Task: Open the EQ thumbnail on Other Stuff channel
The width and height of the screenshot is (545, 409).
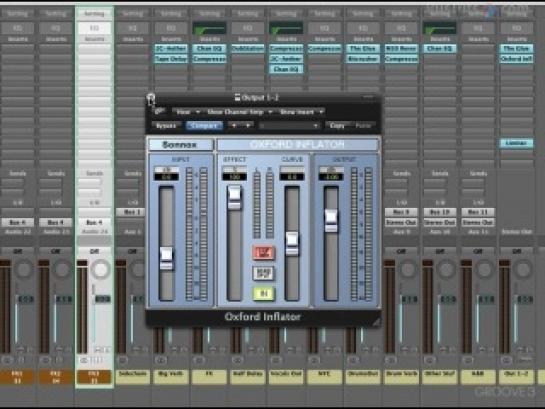Action: [439, 28]
